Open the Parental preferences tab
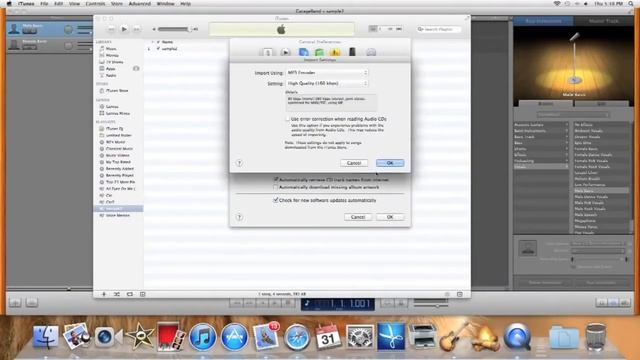The height and width of the screenshot is (360, 640). pyautogui.click(x=335, y=52)
